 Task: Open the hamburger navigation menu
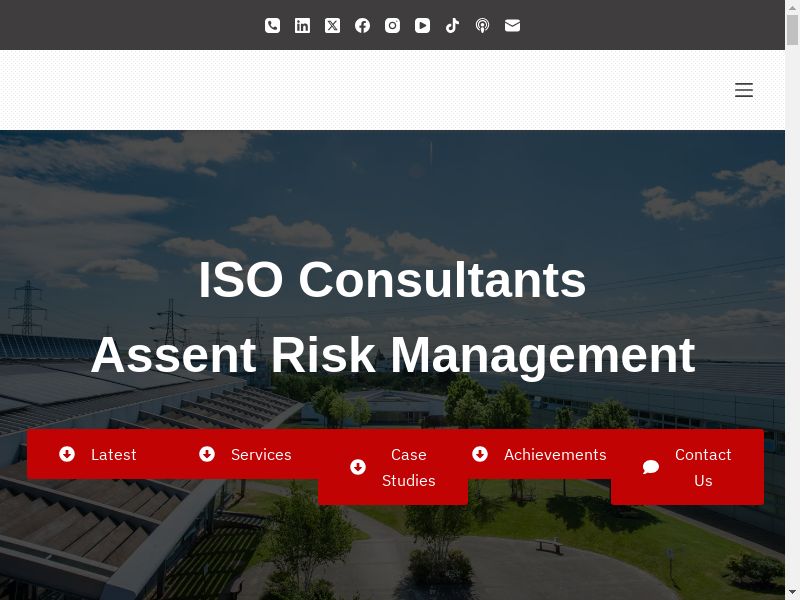coord(743,90)
